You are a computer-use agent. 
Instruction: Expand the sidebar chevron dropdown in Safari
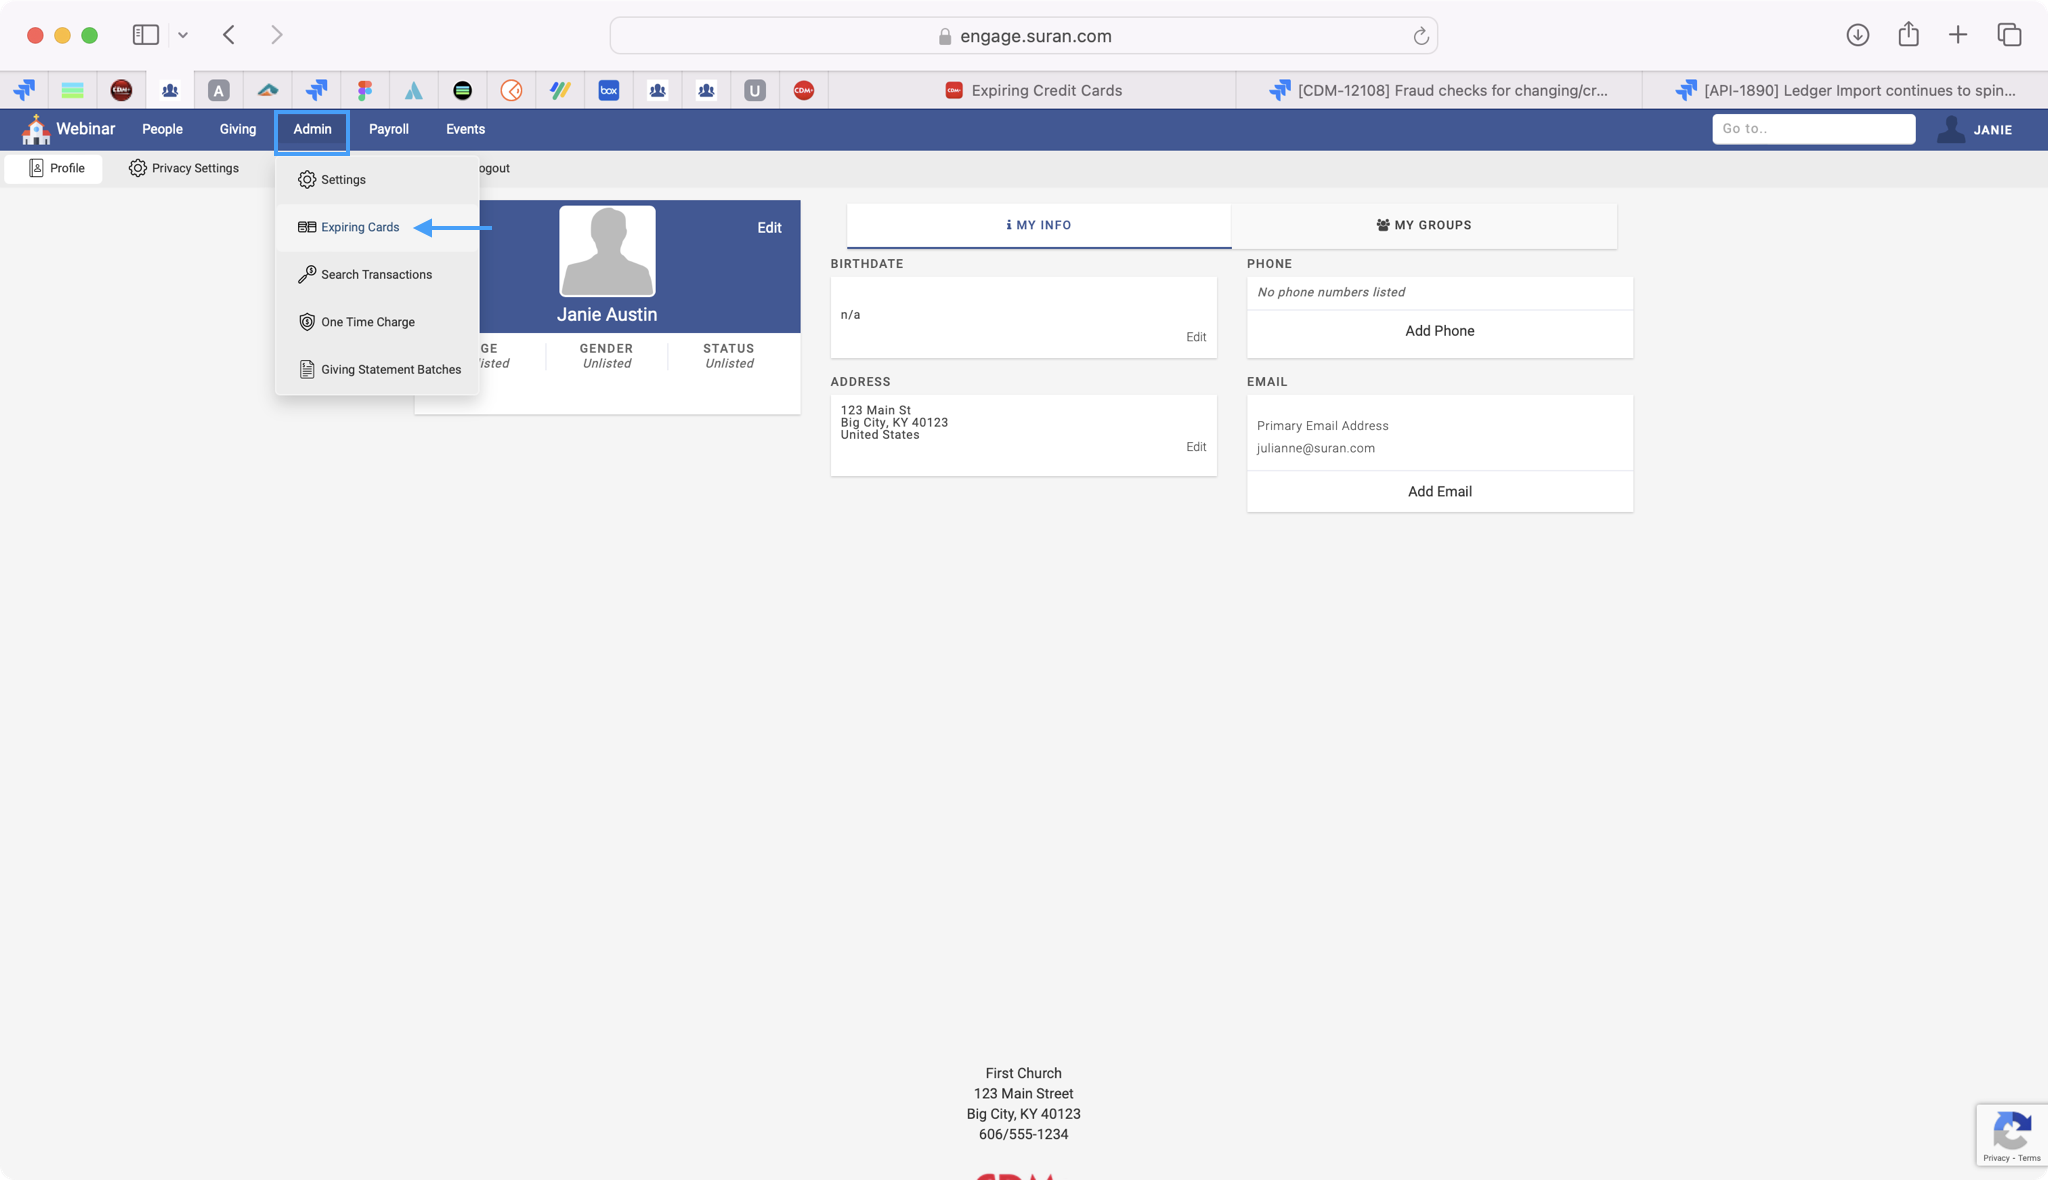tap(183, 35)
